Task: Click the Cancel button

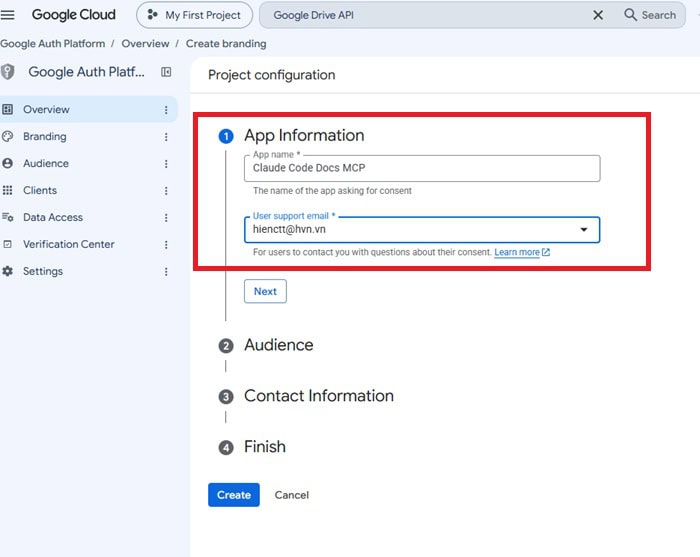Action: pyautogui.click(x=292, y=495)
